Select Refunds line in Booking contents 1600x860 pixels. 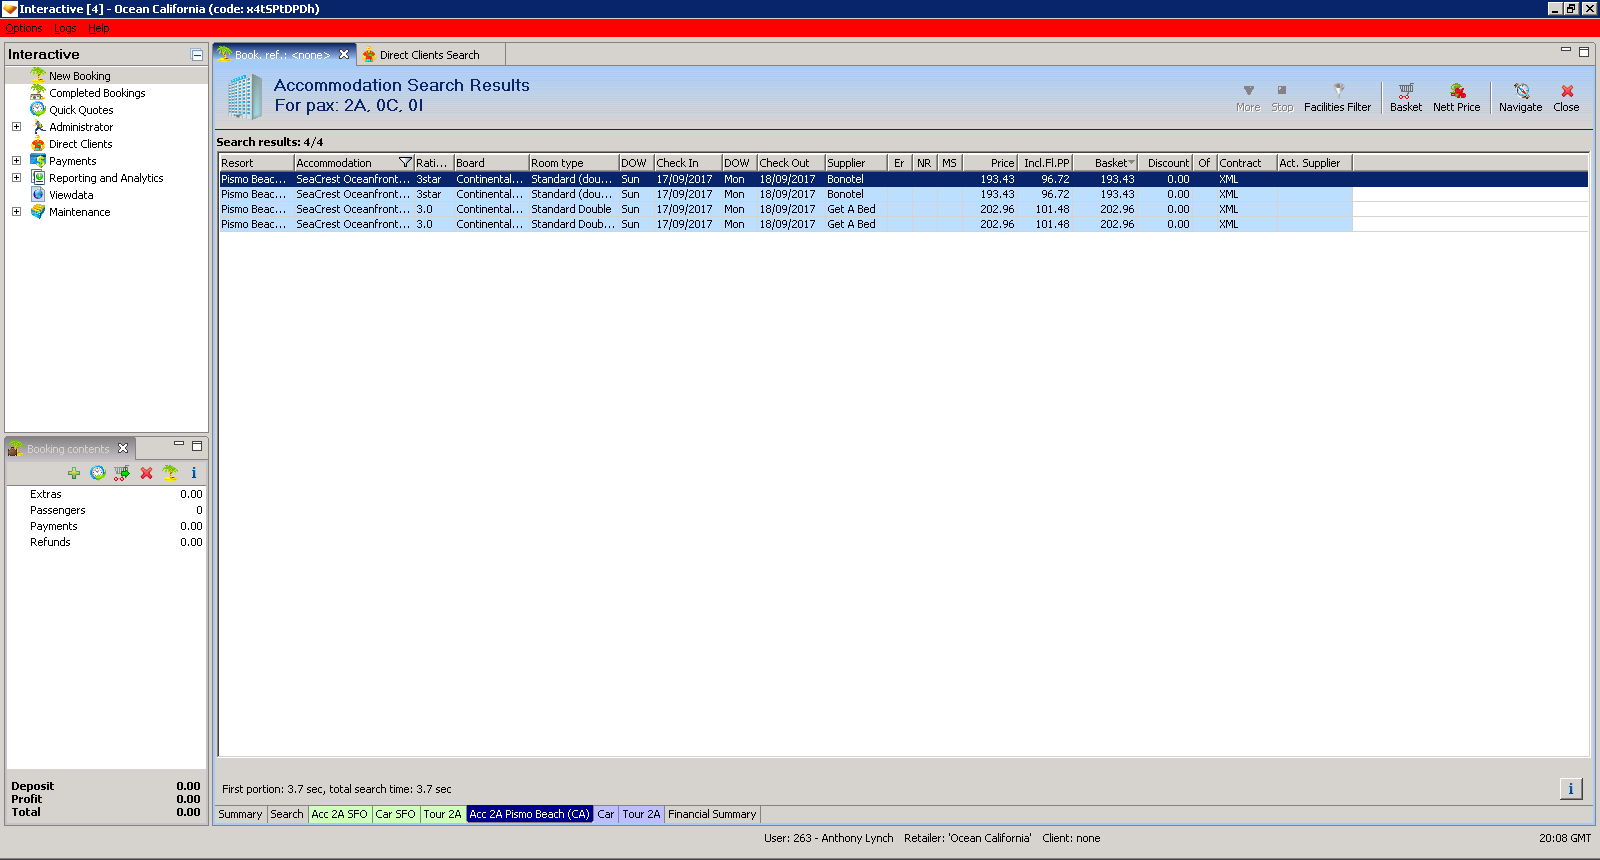point(106,542)
